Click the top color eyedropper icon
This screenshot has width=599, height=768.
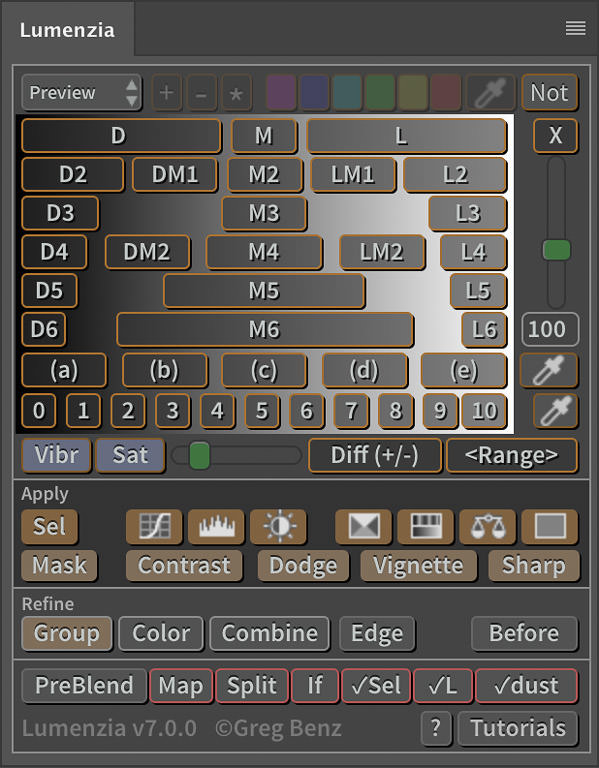coord(491,92)
